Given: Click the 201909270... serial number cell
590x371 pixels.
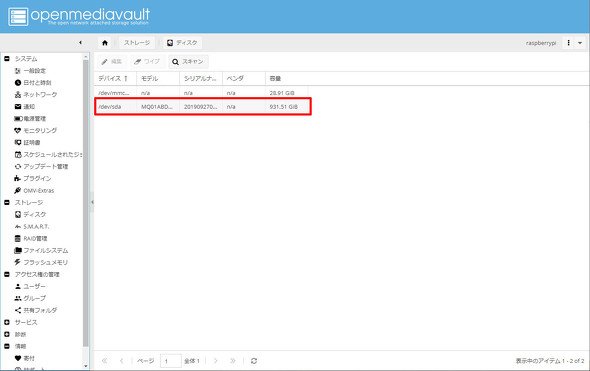Looking at the screenshot, I should [201, 107].
